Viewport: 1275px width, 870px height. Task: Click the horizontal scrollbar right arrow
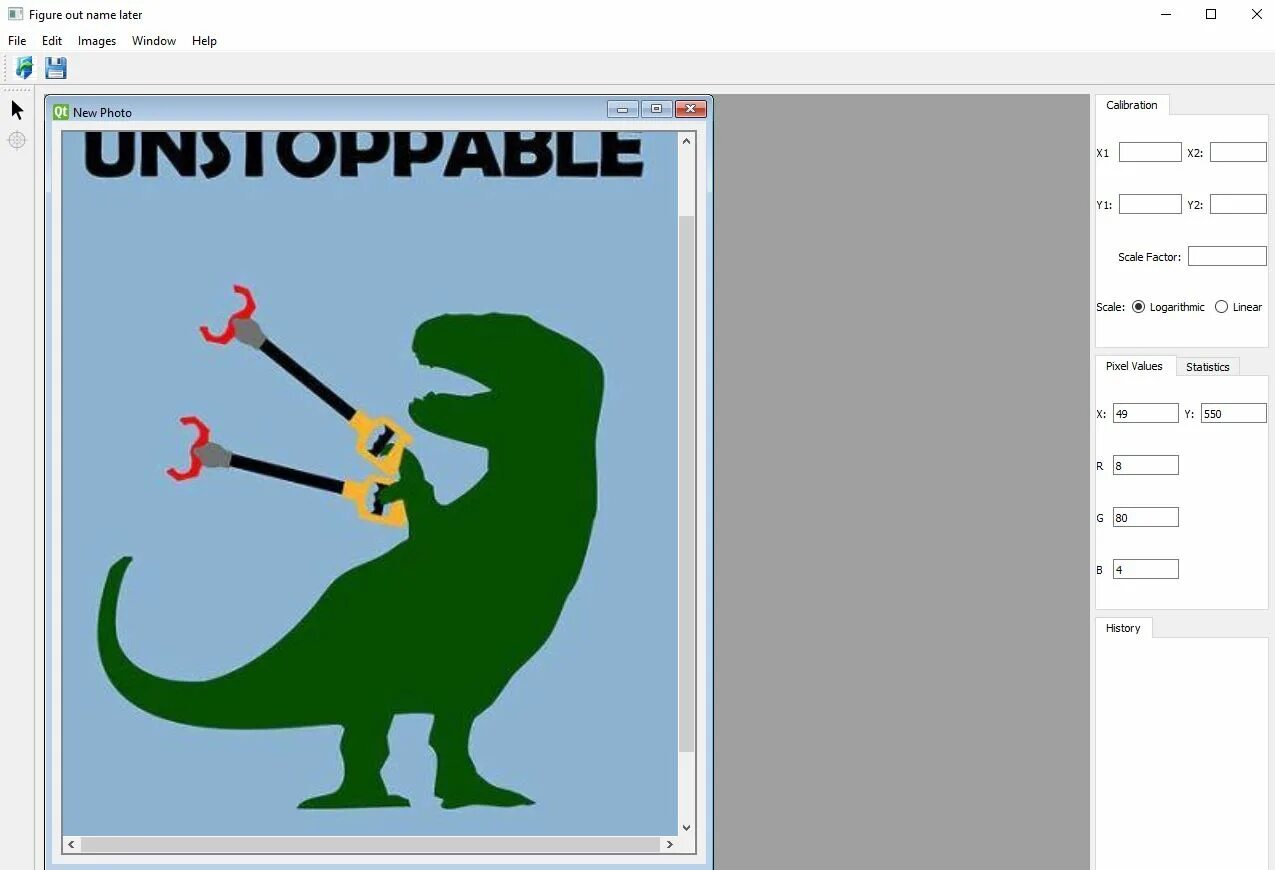click(669, 845)
